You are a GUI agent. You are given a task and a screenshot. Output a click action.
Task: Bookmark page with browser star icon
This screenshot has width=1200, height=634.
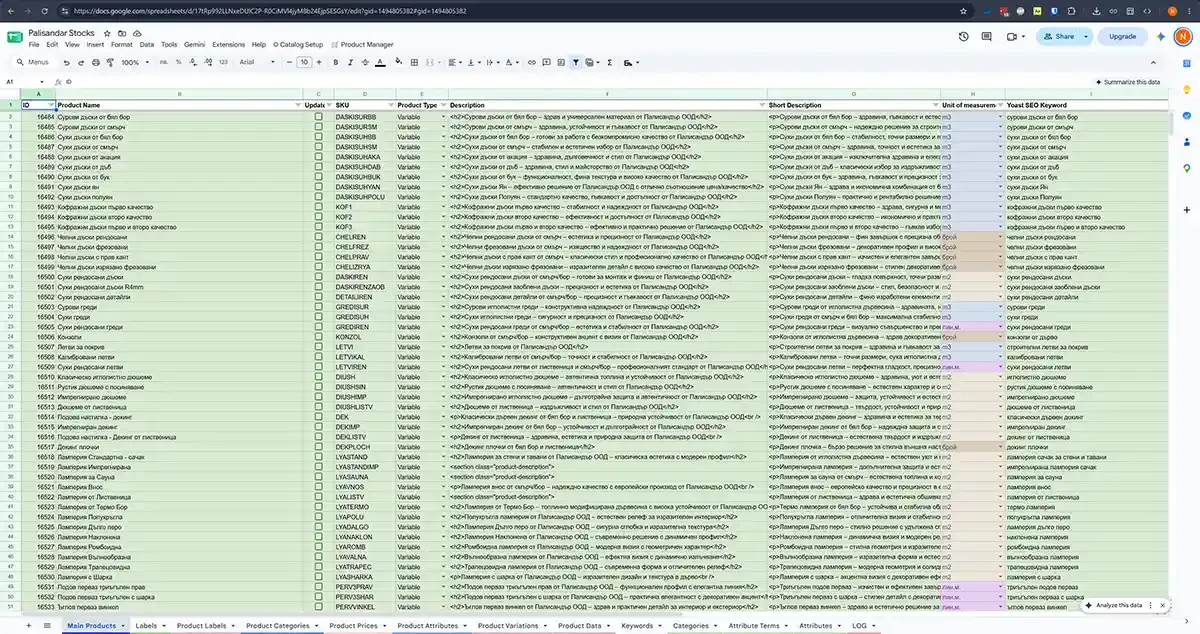click(964, 11)
